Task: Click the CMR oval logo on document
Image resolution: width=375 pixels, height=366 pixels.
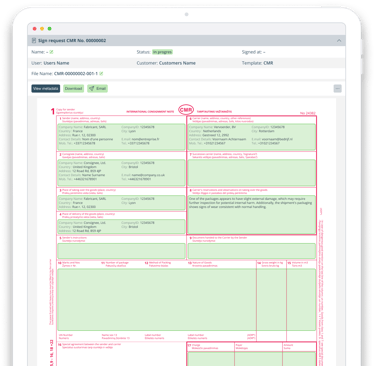Action: coord(186,110)
